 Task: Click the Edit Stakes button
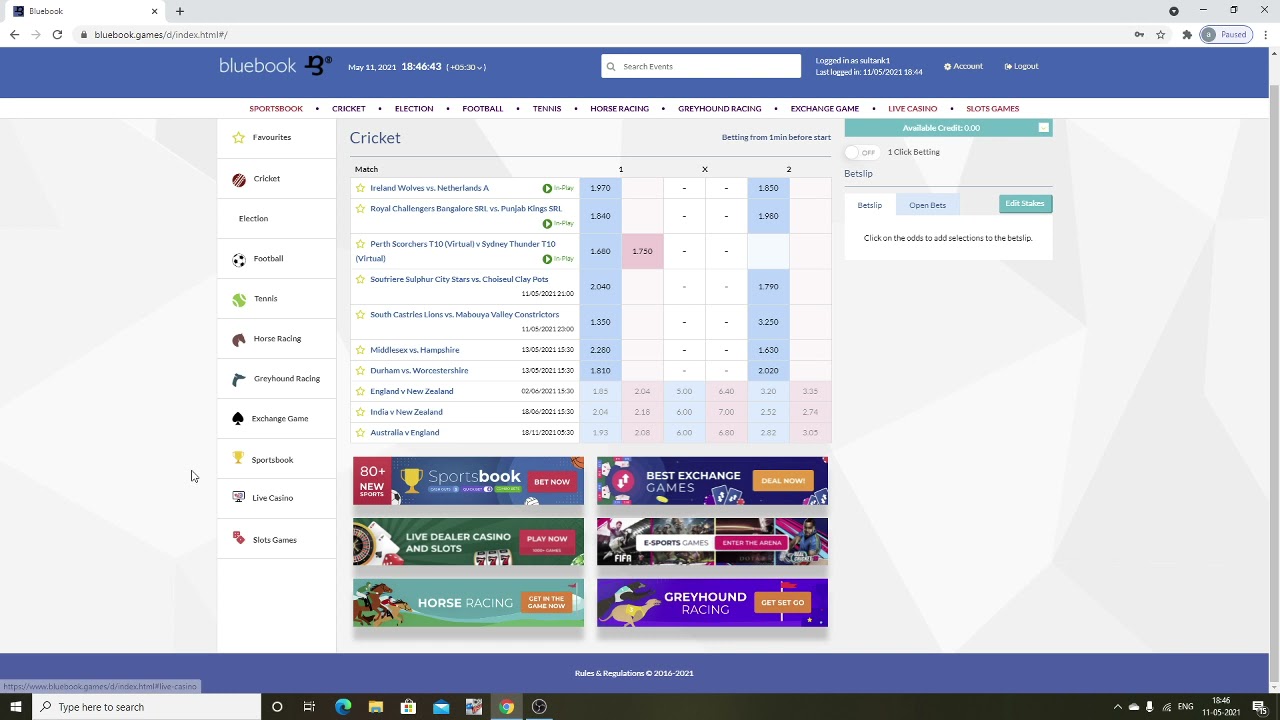click(x=1025, y=204)
